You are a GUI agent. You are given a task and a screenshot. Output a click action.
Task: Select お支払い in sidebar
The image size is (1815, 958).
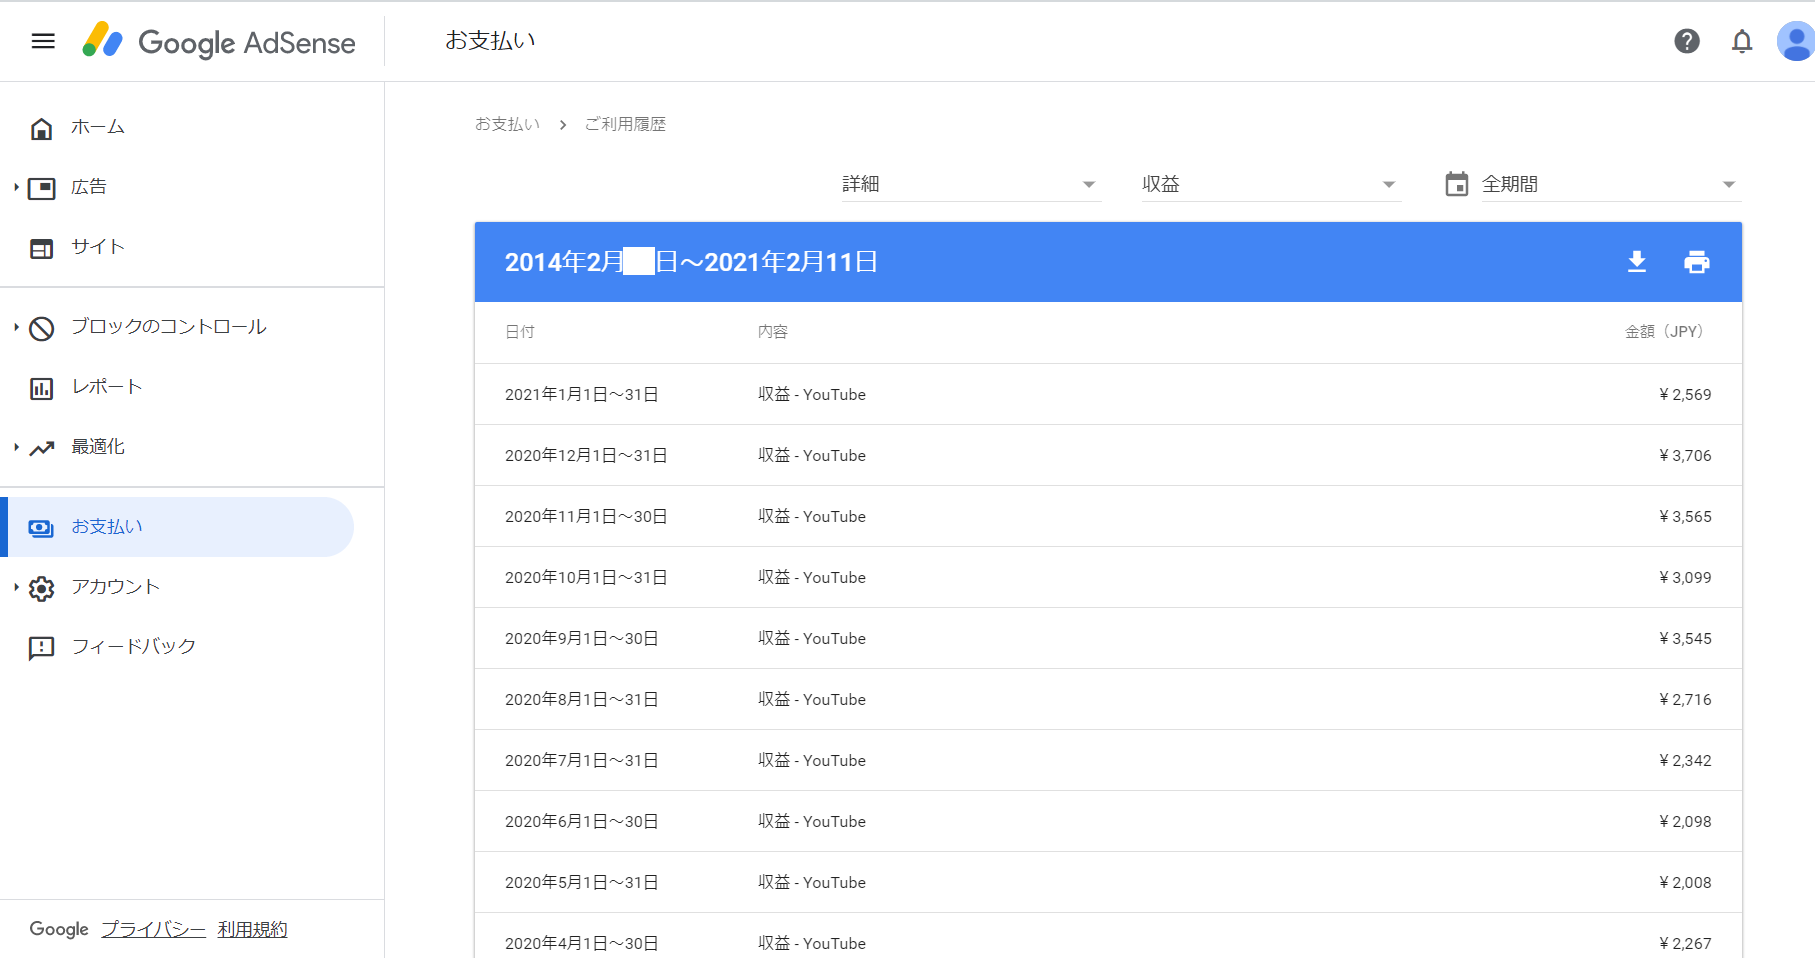[177, 527]
